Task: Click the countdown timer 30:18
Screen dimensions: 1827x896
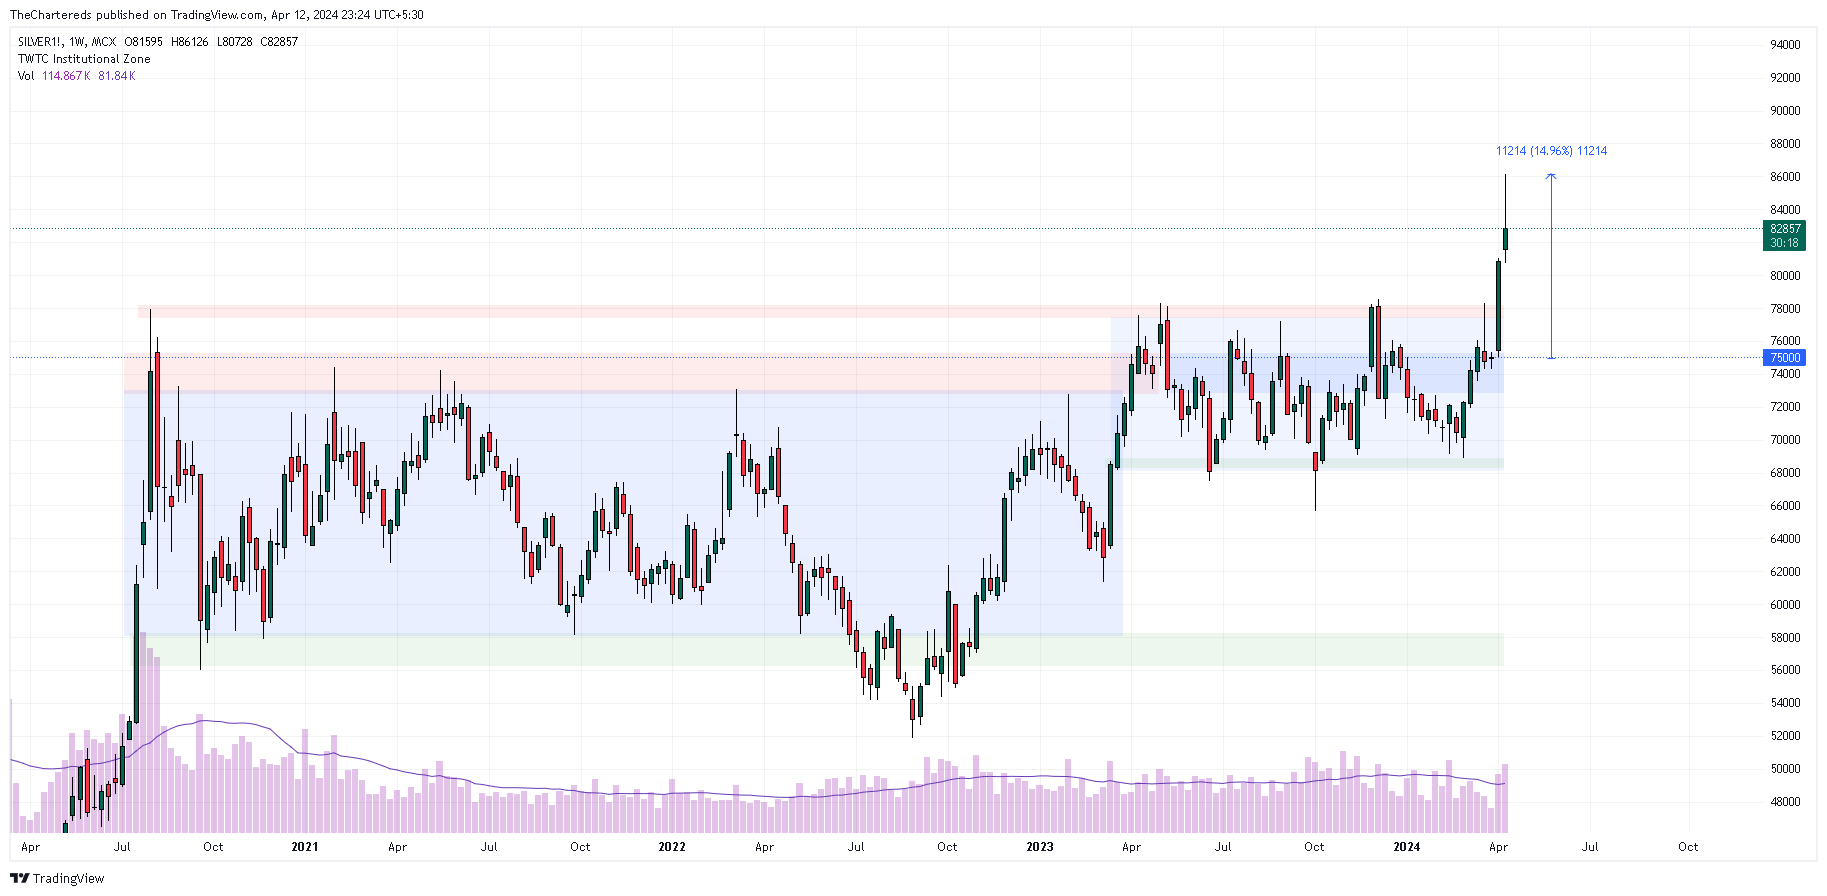Action: (1785, 243)
